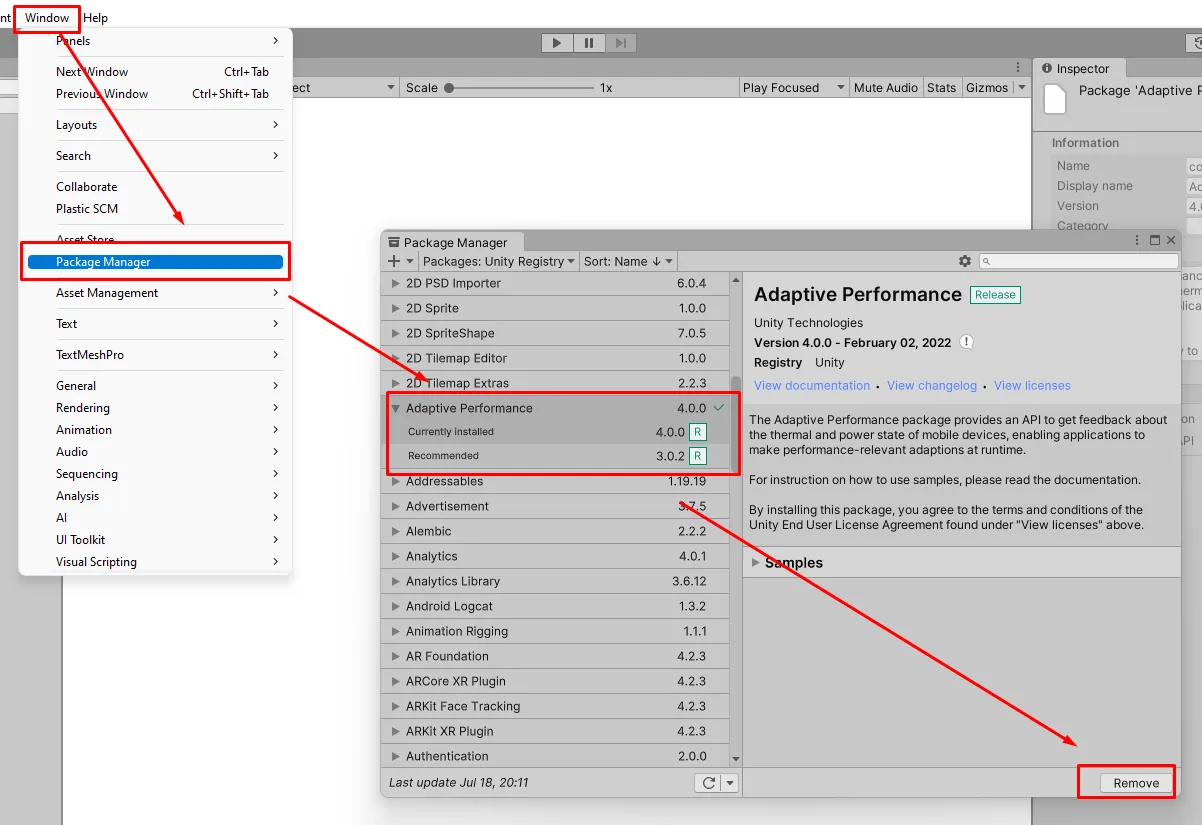Collapse the Adaptive Performance package entry
Viewport: 1202px width, 825px height.
point(396,408)
